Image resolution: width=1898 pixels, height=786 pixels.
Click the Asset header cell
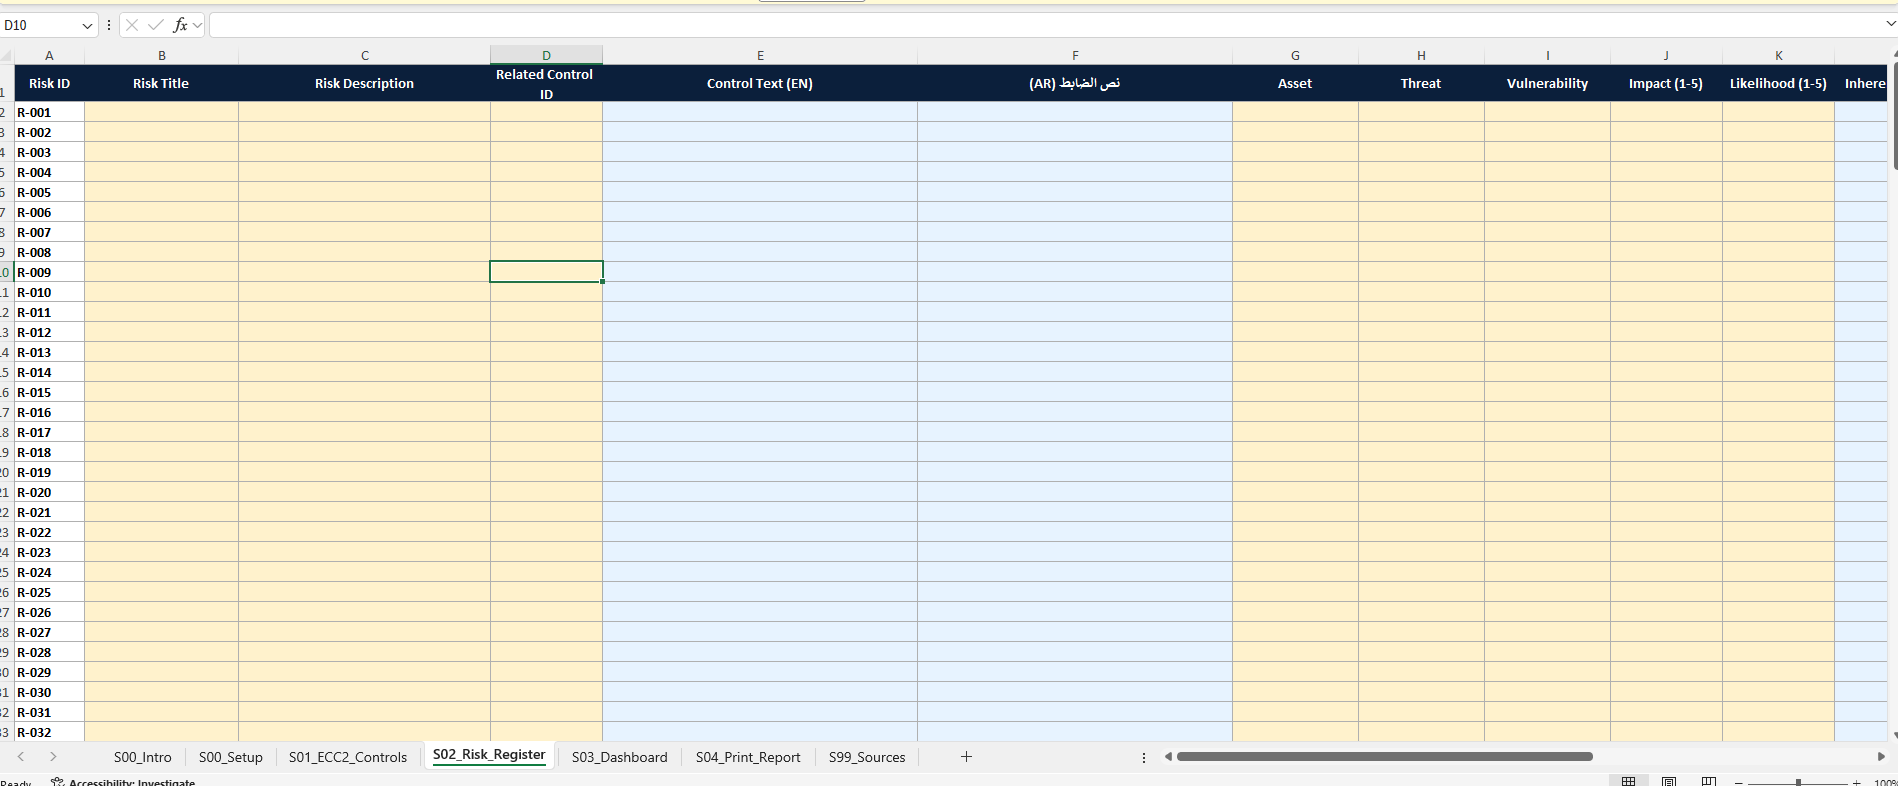(x=1295, y=83)
